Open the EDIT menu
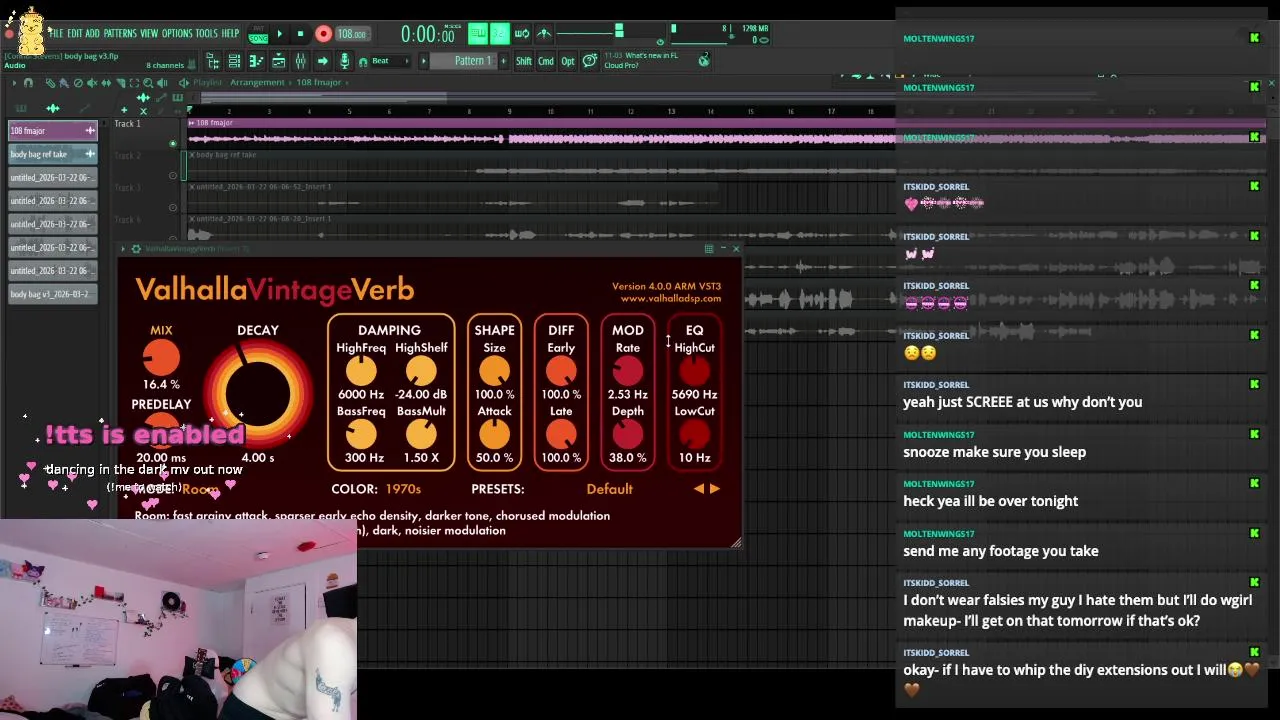This screenshot has width=1280, height=720. [75, 33]
